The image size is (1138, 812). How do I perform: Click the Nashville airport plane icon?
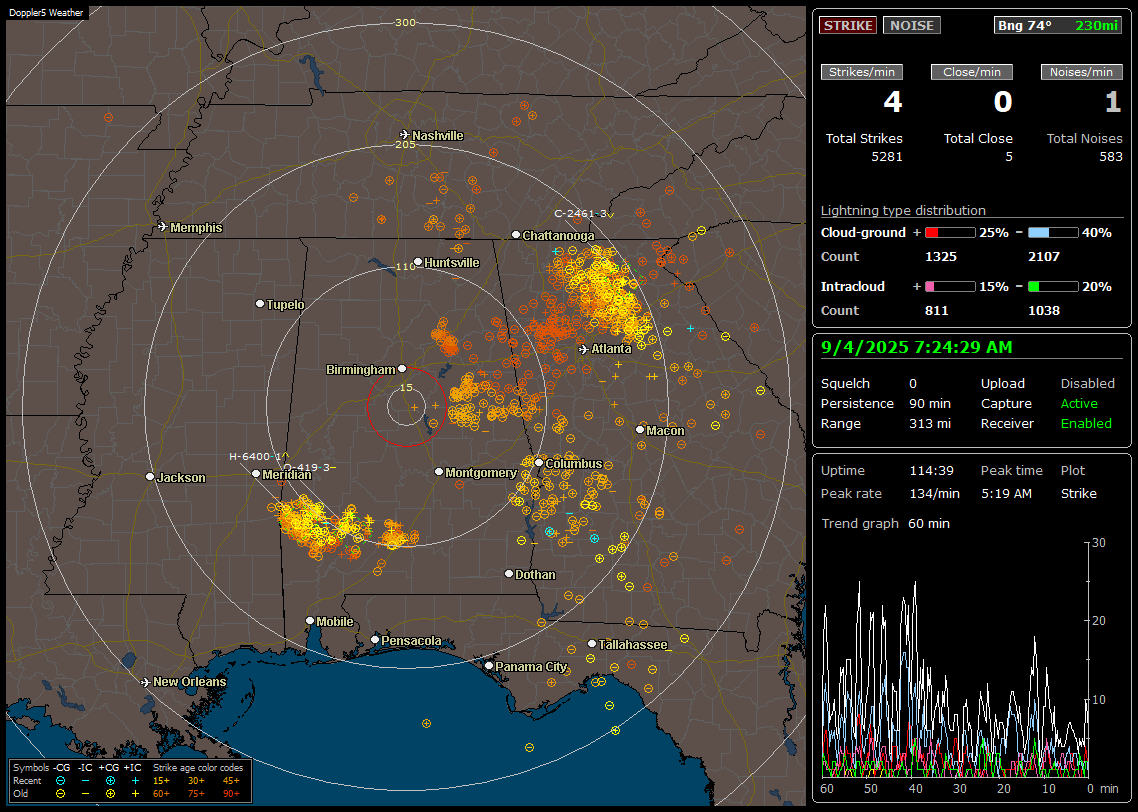(404, 135)
